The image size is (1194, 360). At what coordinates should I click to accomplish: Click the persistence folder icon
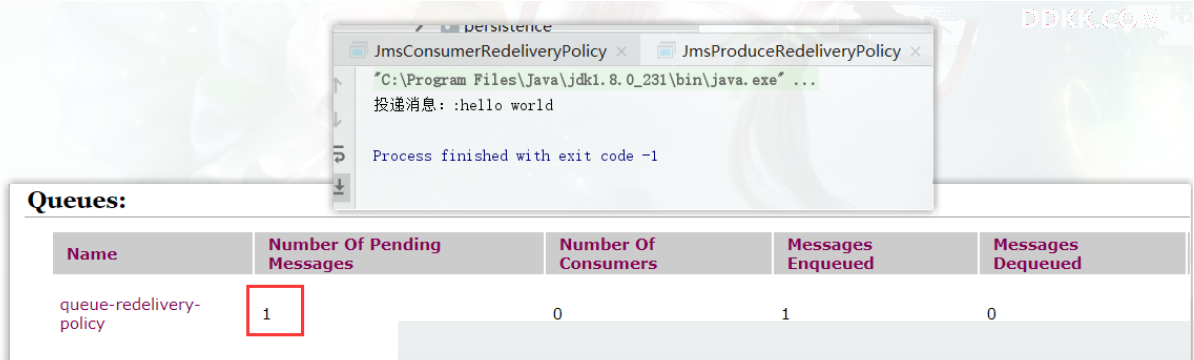point(450,26)
